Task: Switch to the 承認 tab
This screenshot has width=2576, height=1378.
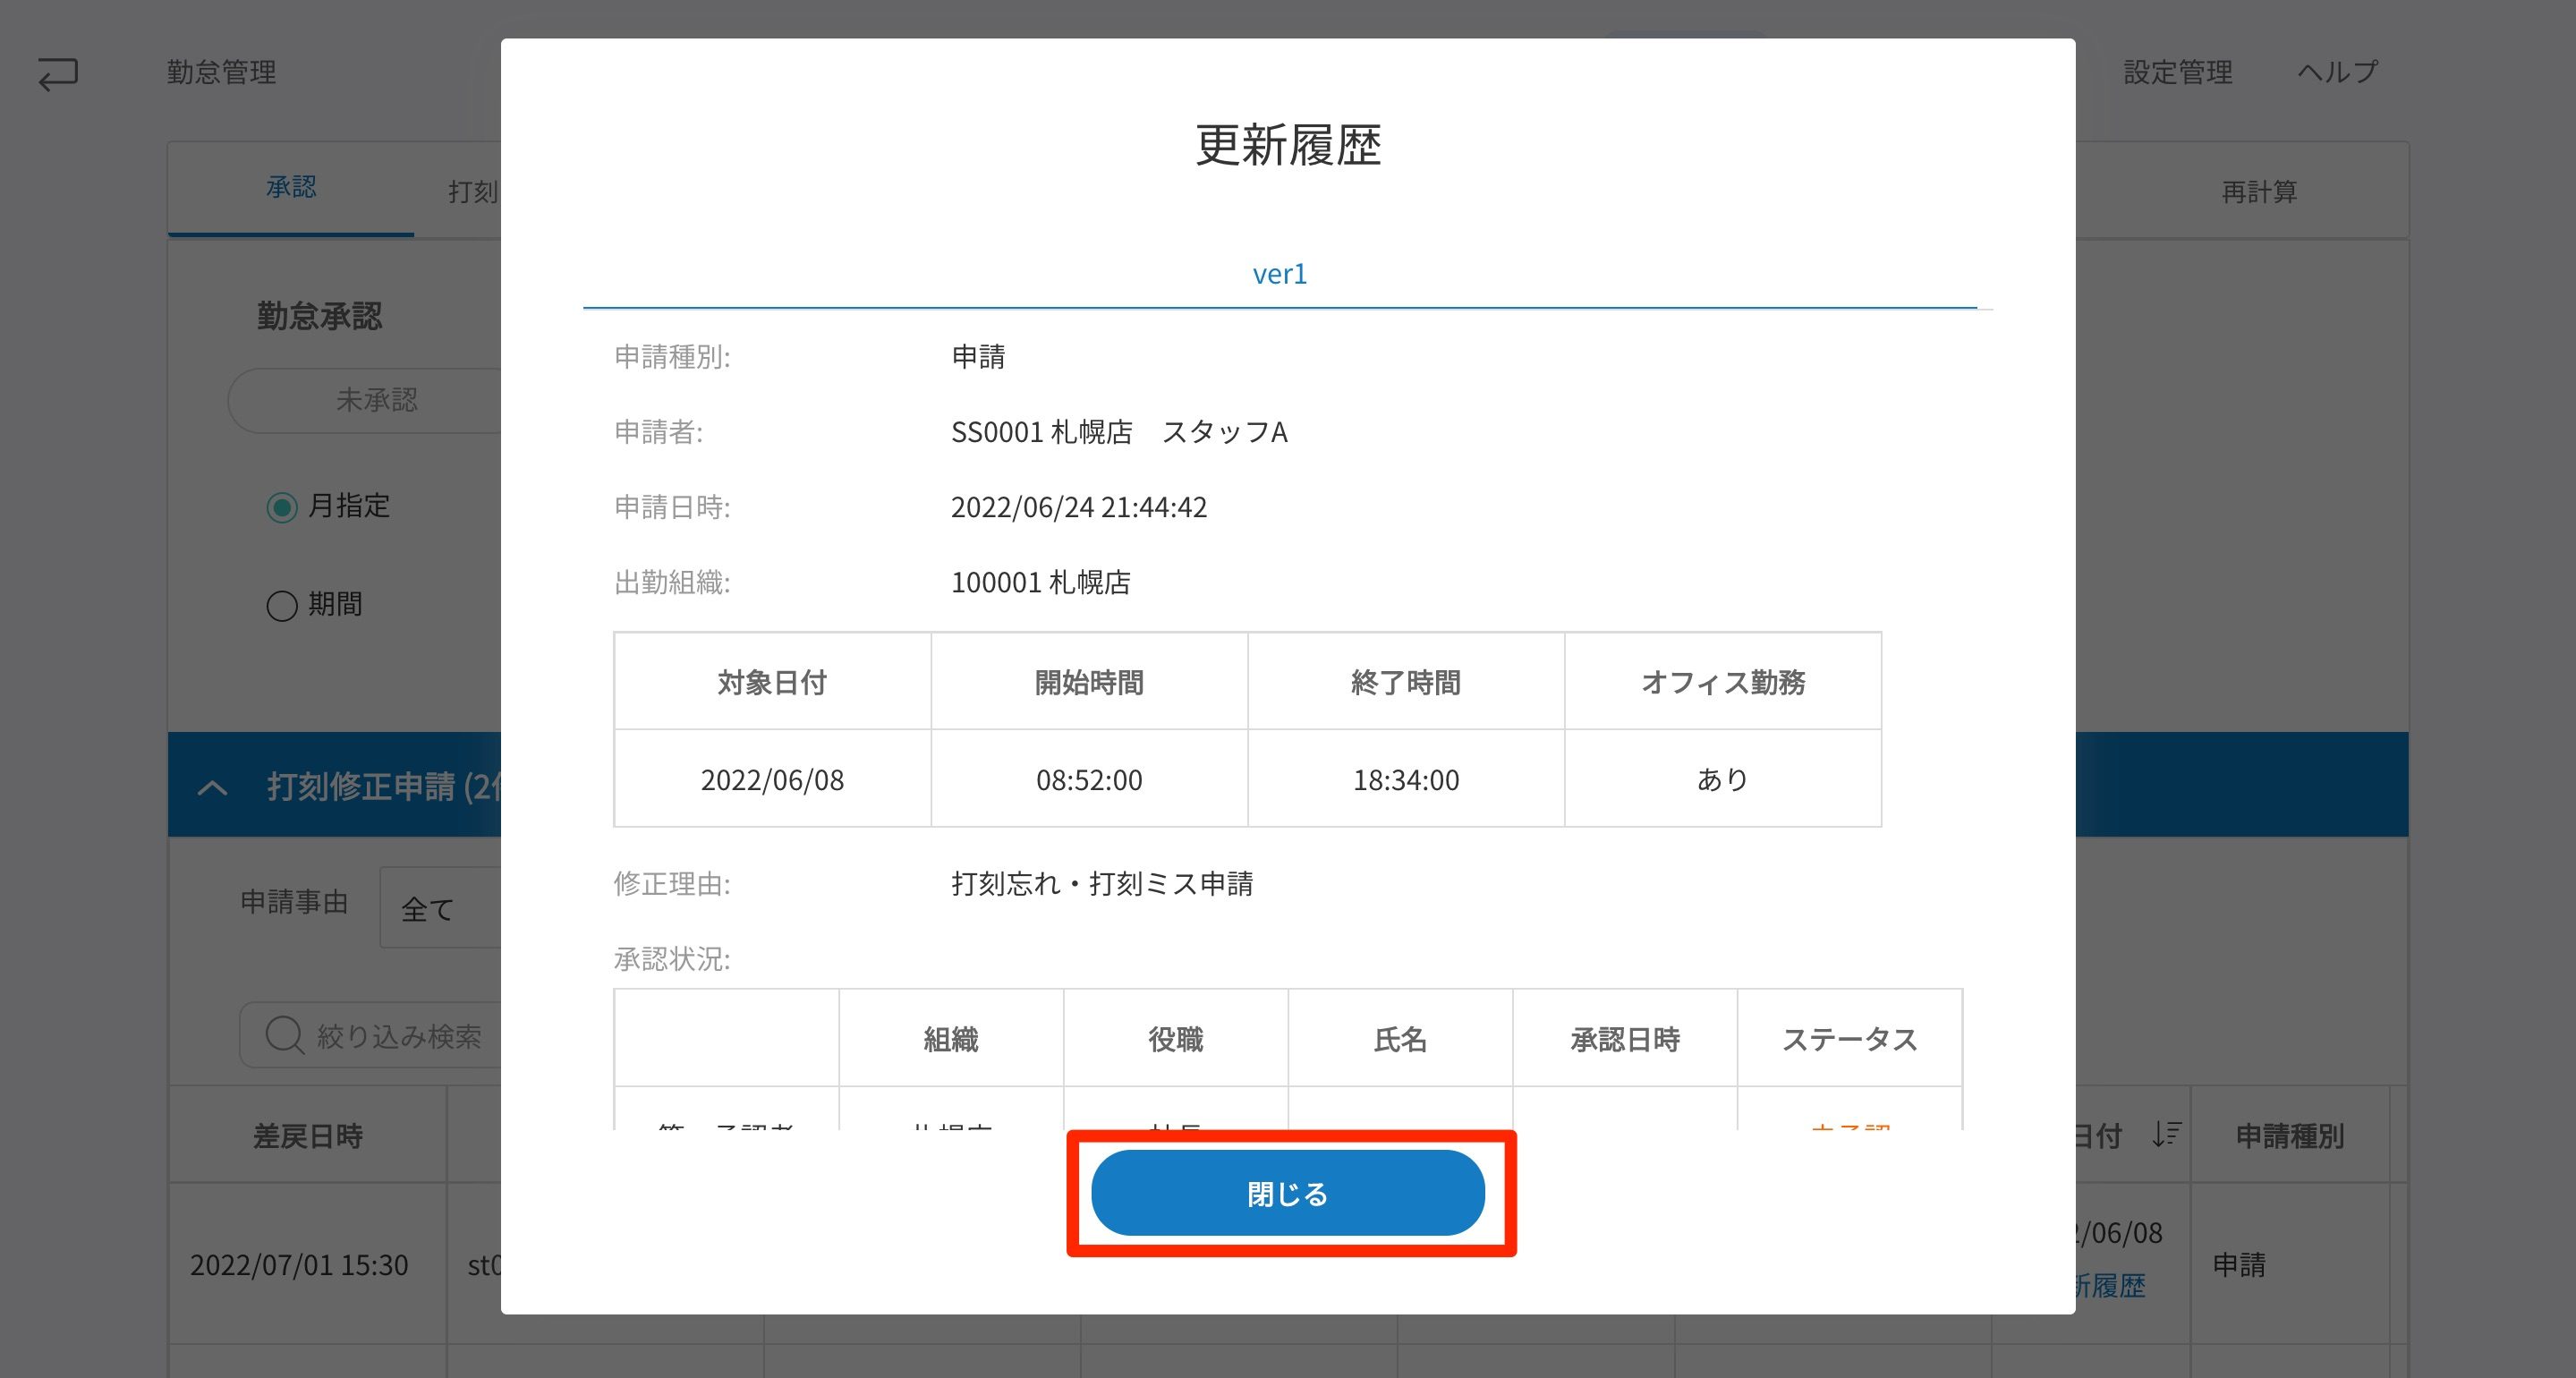Action: (x=291, y=188)
